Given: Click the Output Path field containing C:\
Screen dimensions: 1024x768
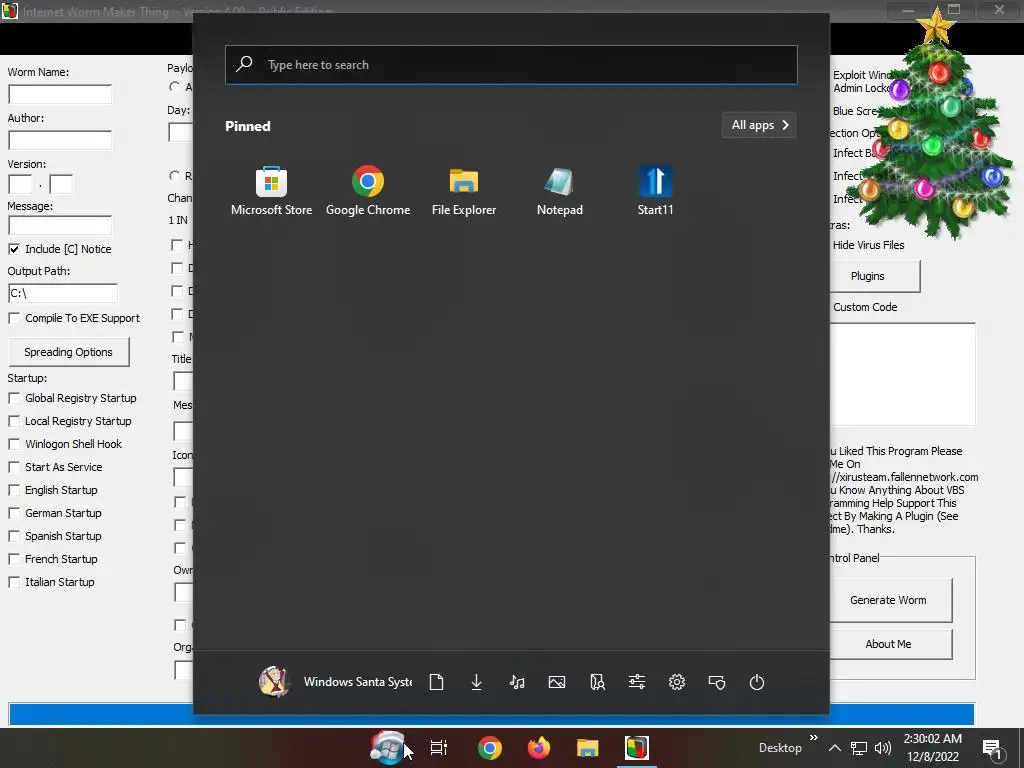Looking at the screenshot, I should [x=63, y=293].
